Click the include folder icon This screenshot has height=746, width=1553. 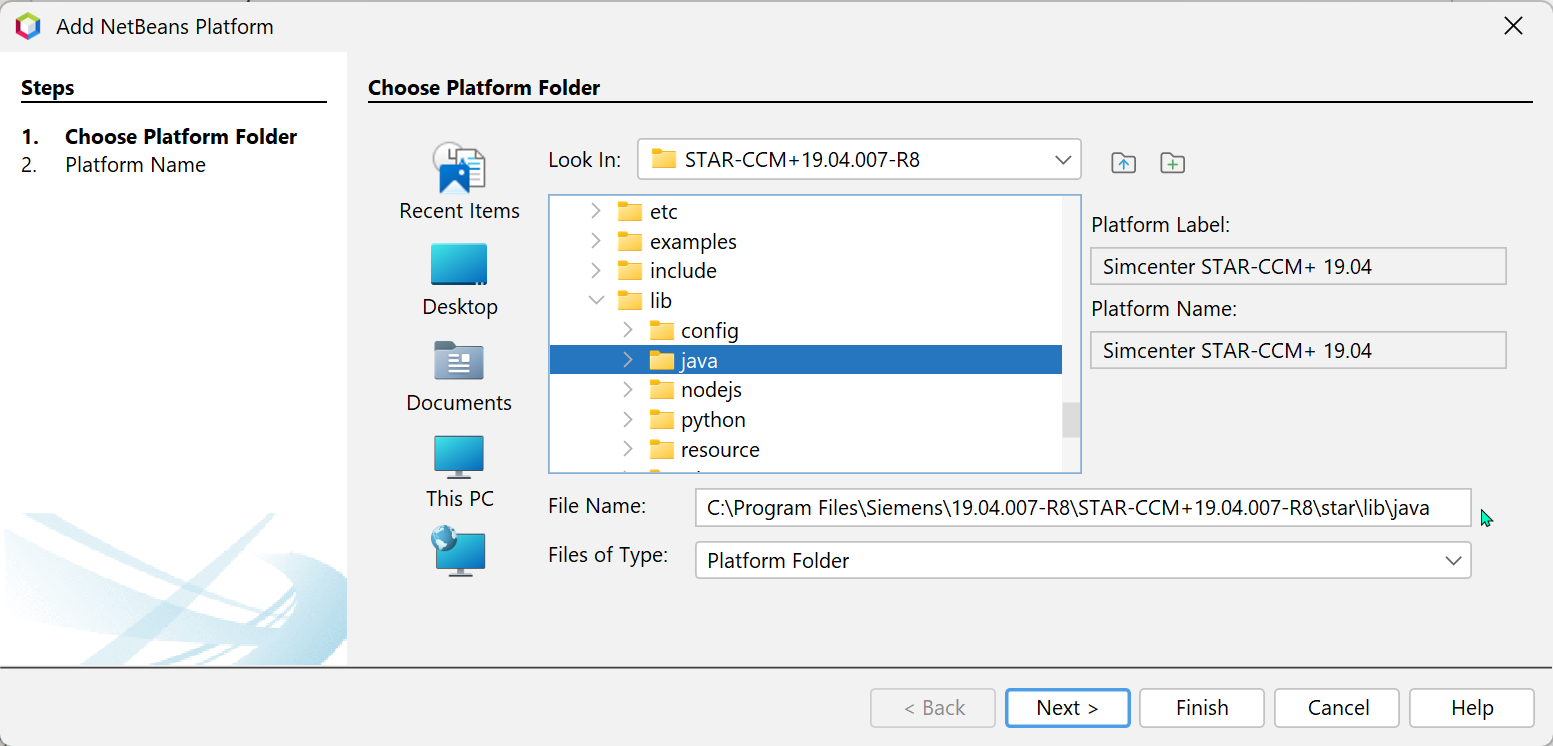tap(629, 271)
